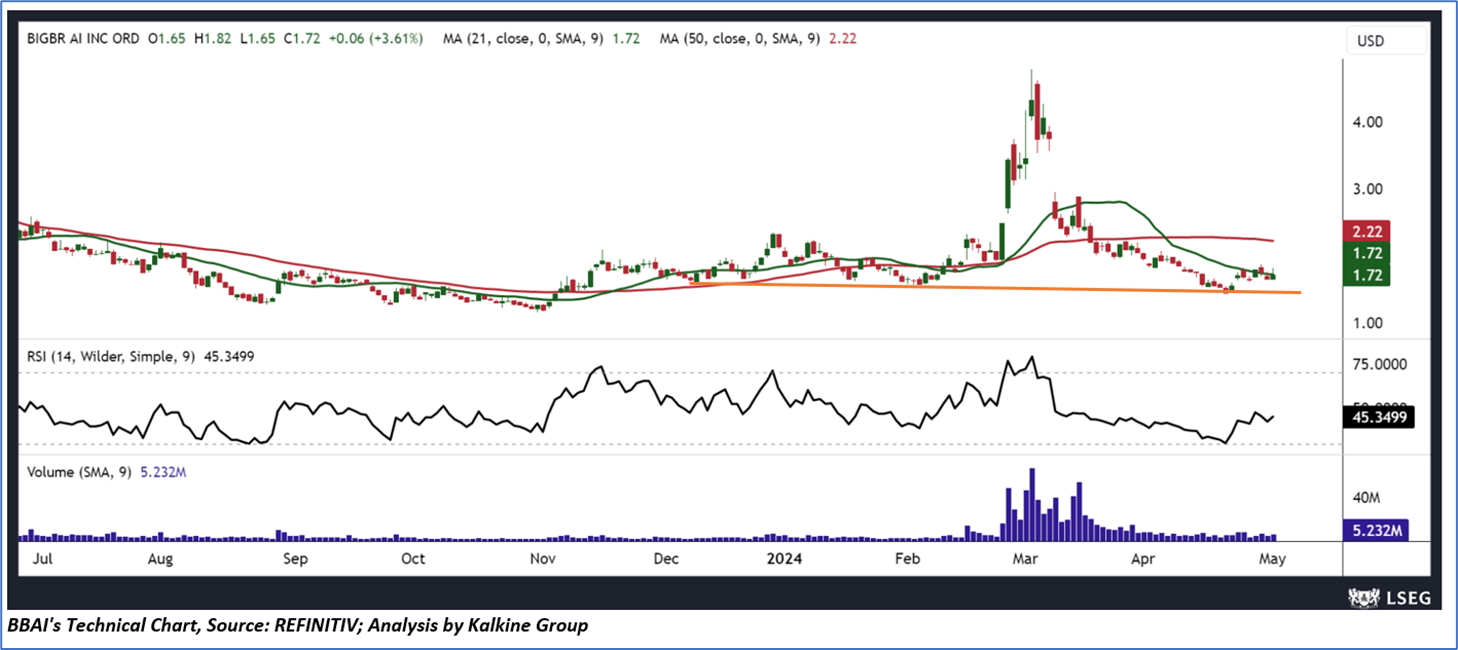Click the BBAI's Technical Chart caption text
Image resolution: width=1458 pixels, height=650 pixels.
point(298,626)
